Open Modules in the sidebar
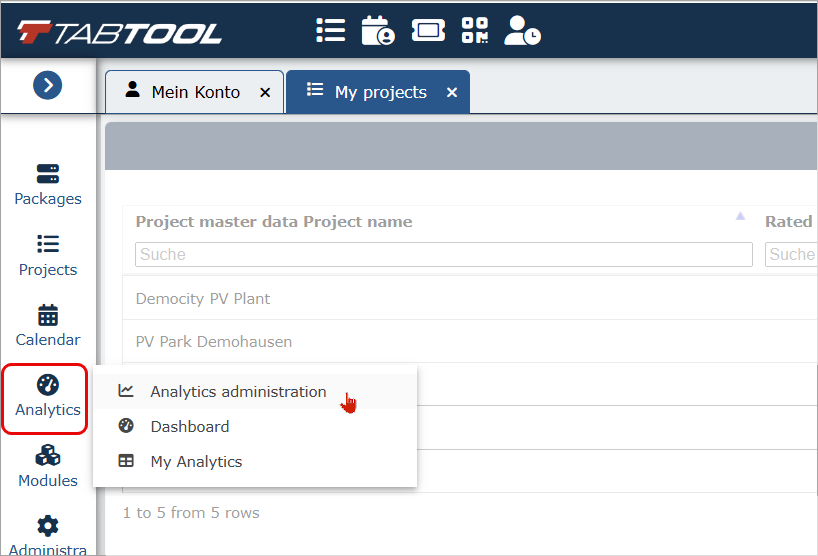Image resolution: width=818 pixels, height=556 pixels. (x=48, y=467)
